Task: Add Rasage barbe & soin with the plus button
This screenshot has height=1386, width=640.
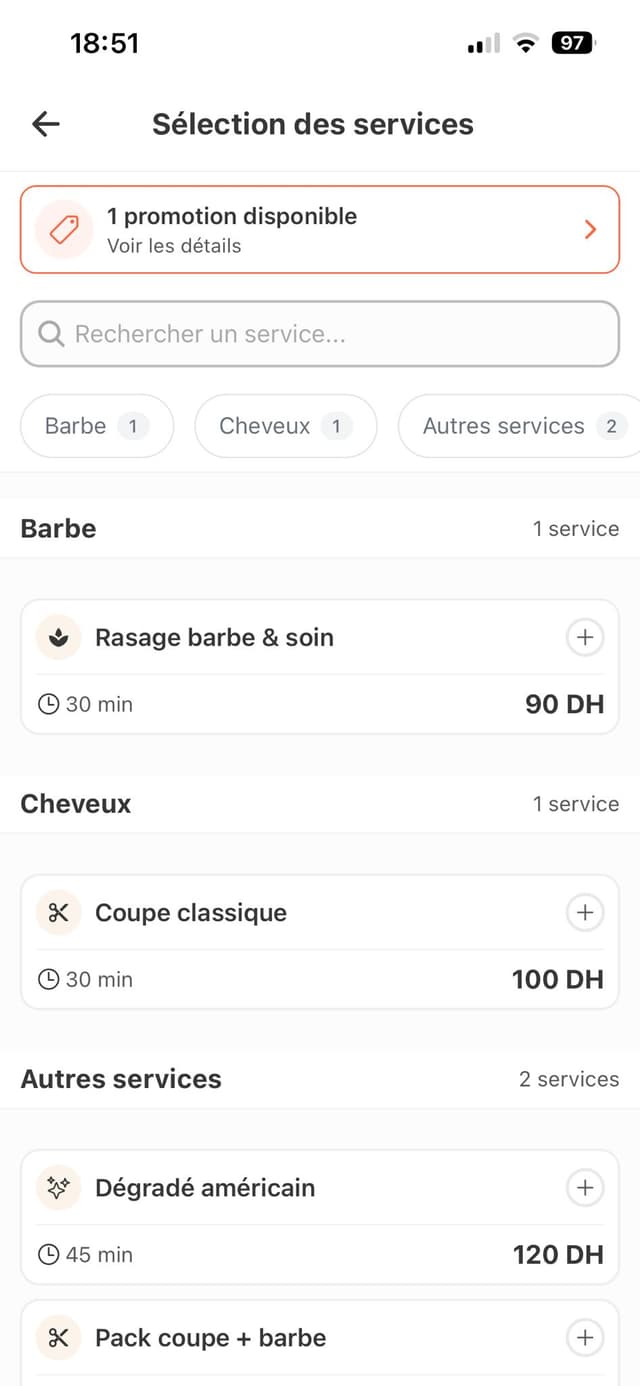Action: pyautogui.click(x=585, y=637)
